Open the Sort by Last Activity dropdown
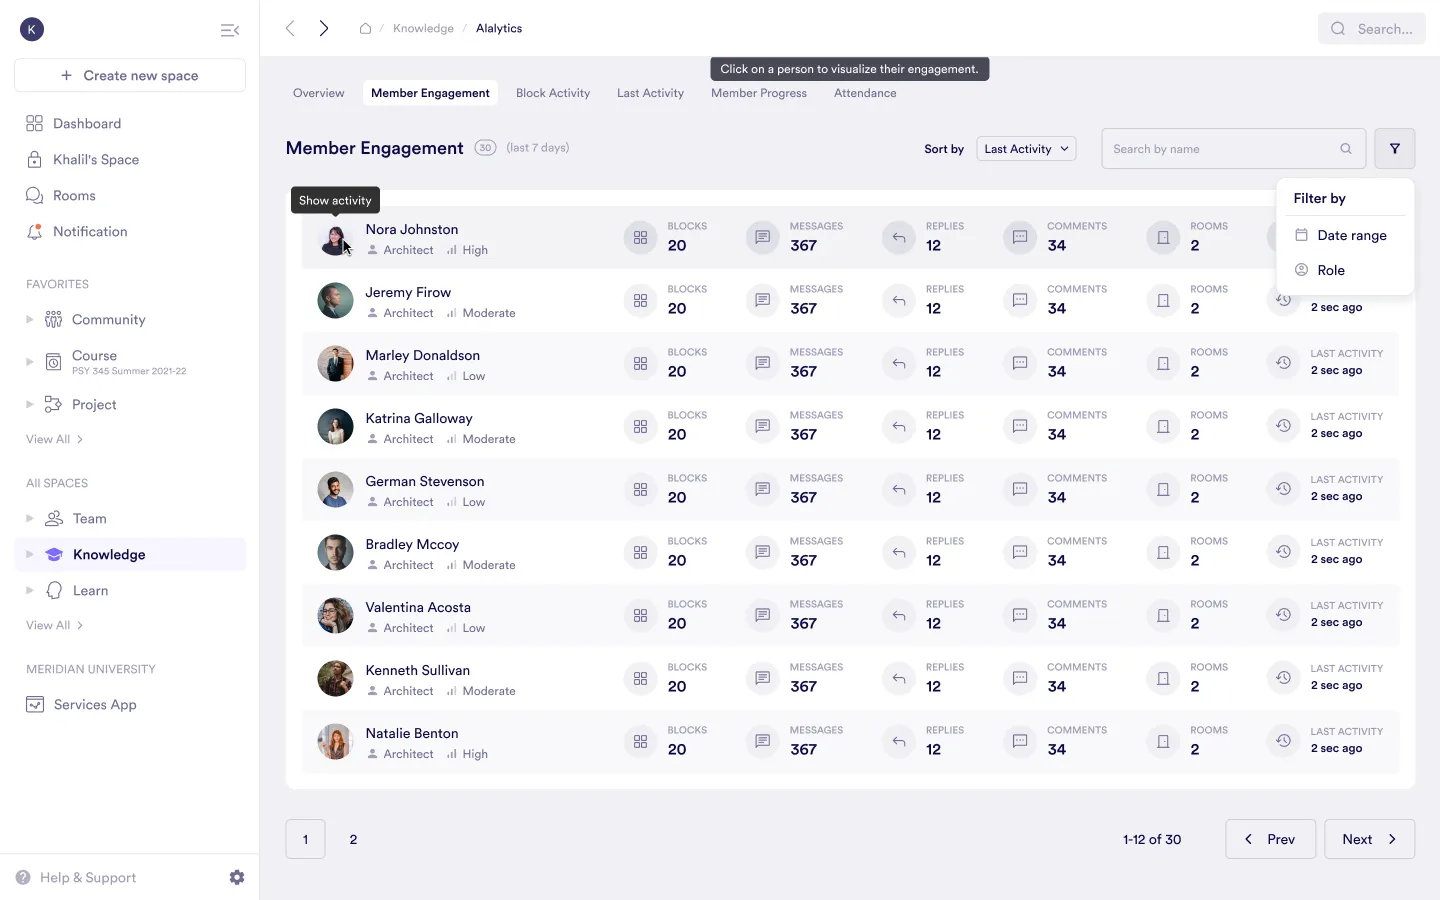Image resolution: width=1440 pixels, height=900 pixels. (1026, 148)
